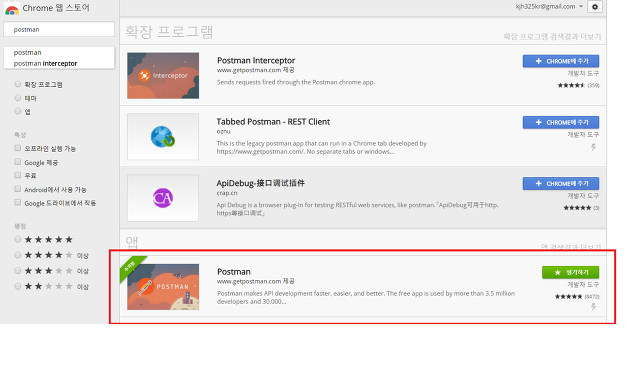Select the 확장 프로그램 radio filter
Image resolution: width=630 pixels, height=386 pixels.
click(18, 84)
